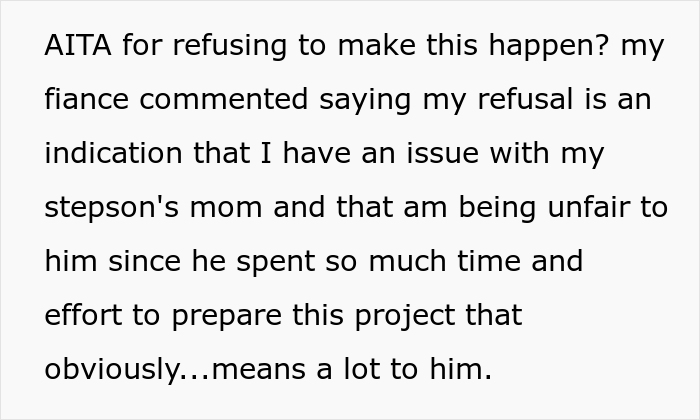Click the word "obviously..."

click(x=127, y=370)
